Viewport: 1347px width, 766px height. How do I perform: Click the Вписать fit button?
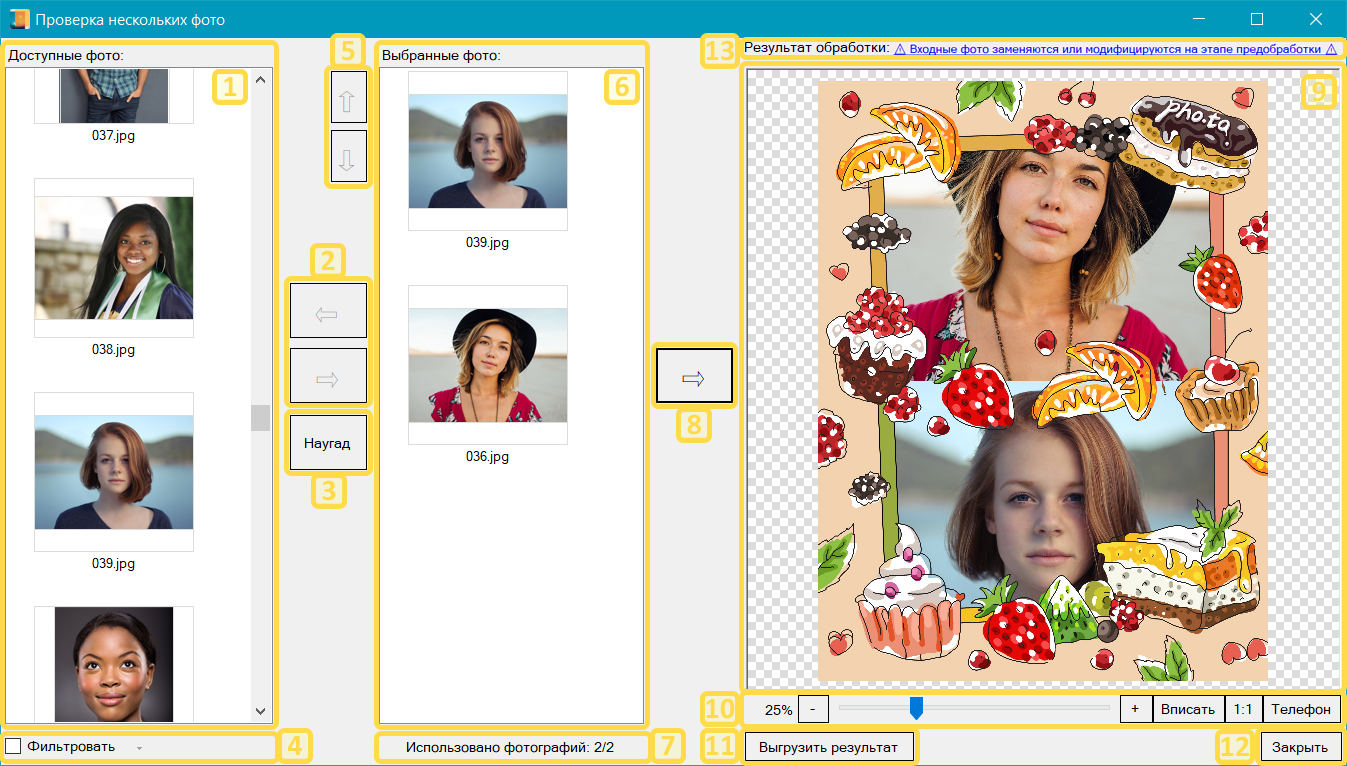(1188, 709)
